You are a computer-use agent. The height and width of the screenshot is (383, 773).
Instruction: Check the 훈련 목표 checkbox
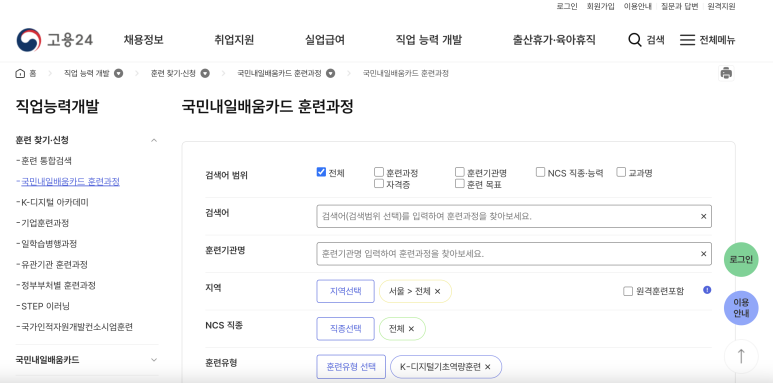click(459, 184)
